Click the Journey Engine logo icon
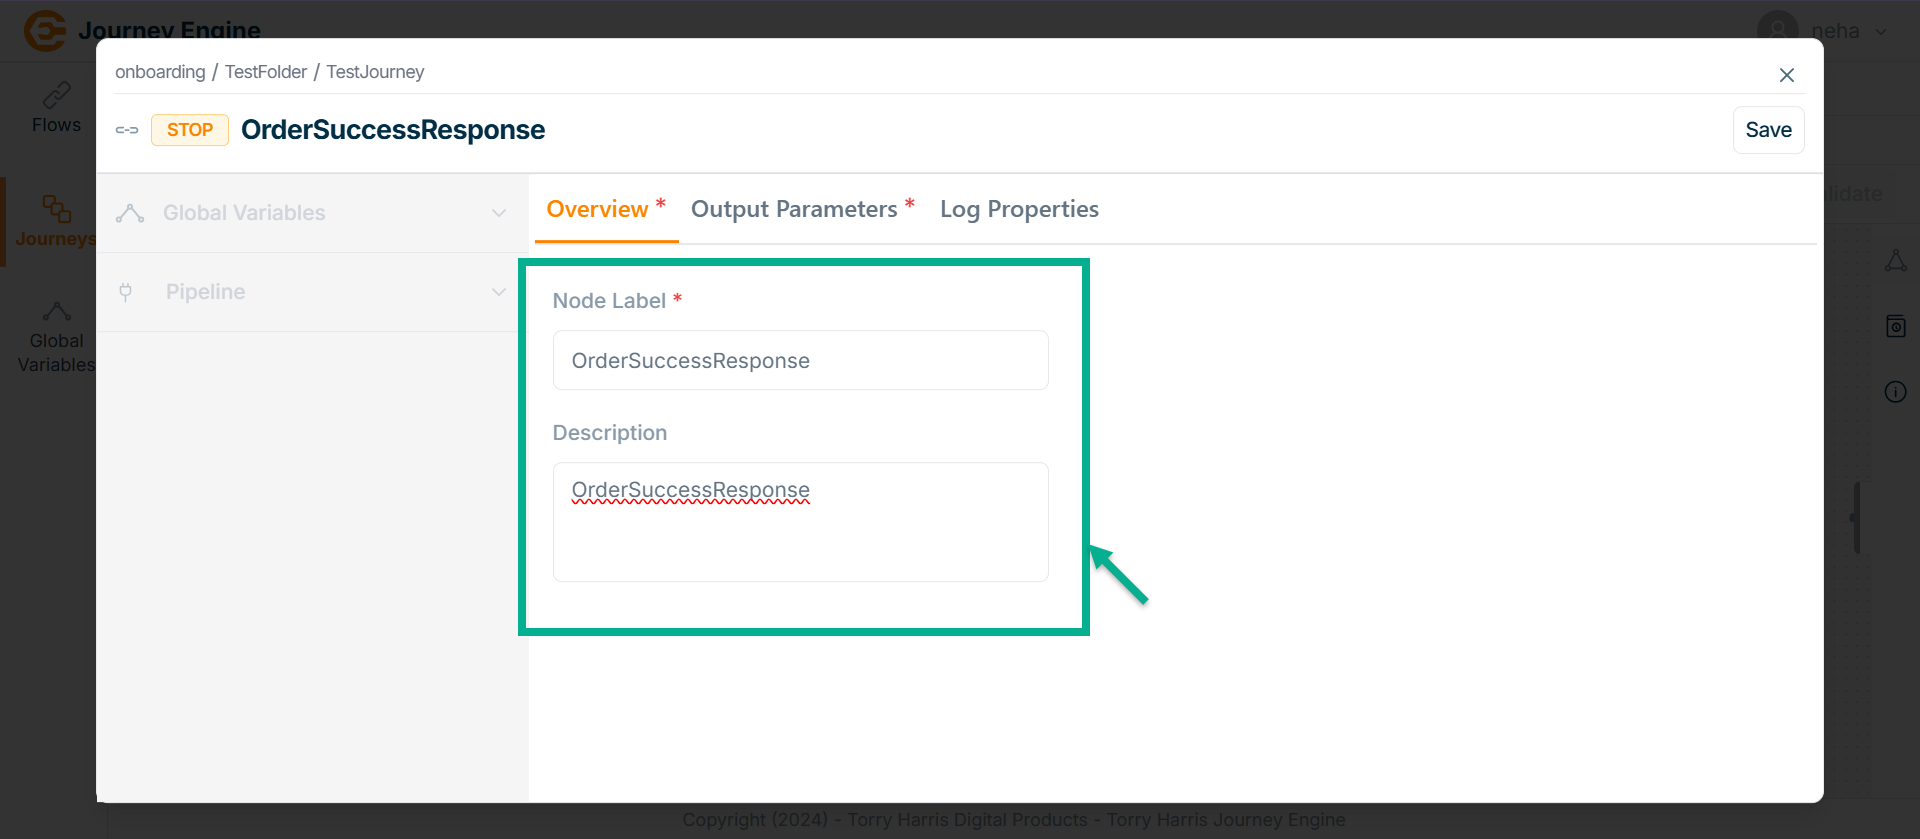The image size is (1920, 839). (44, 30)
